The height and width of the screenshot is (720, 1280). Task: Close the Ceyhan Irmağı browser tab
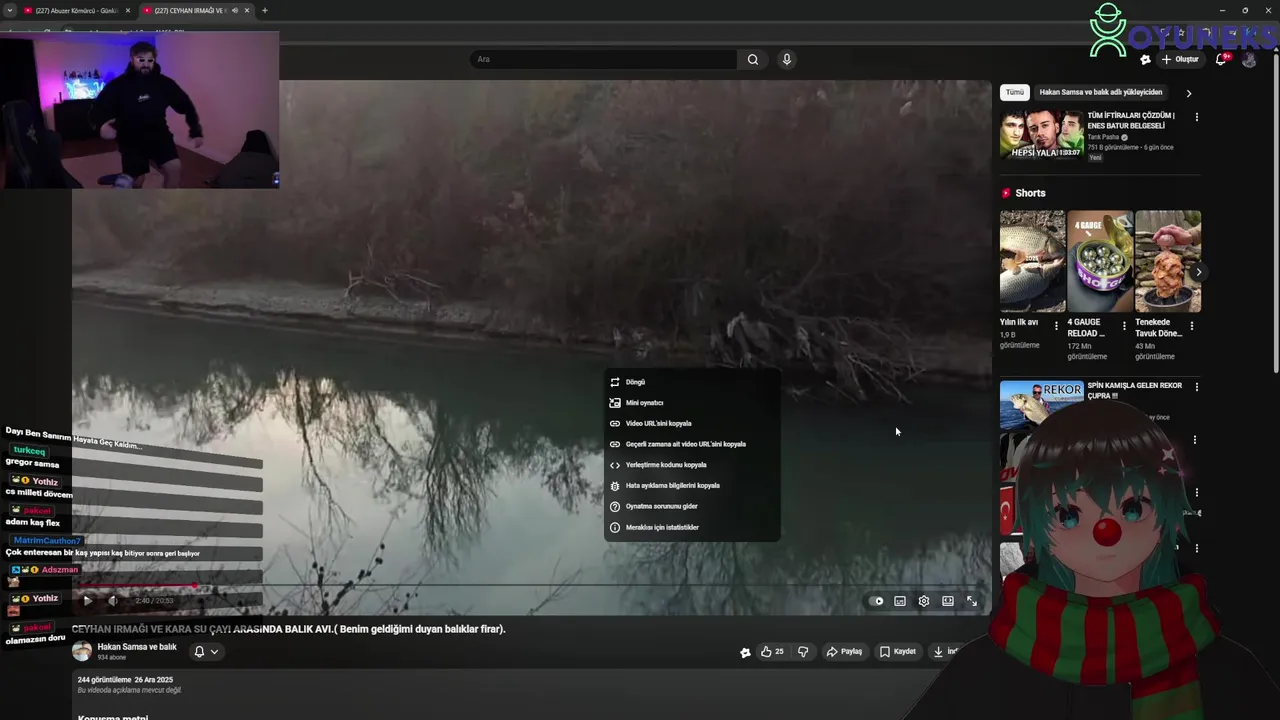pos(247,10)
